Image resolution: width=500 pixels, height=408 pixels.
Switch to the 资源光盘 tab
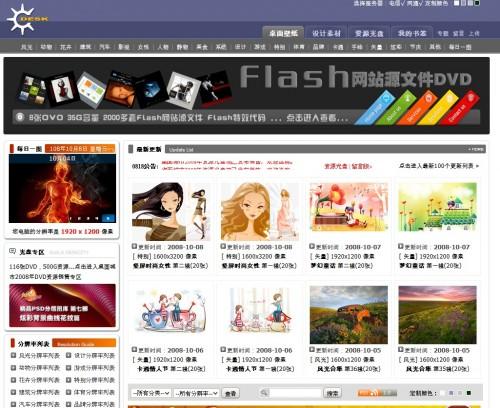(369, 33)
